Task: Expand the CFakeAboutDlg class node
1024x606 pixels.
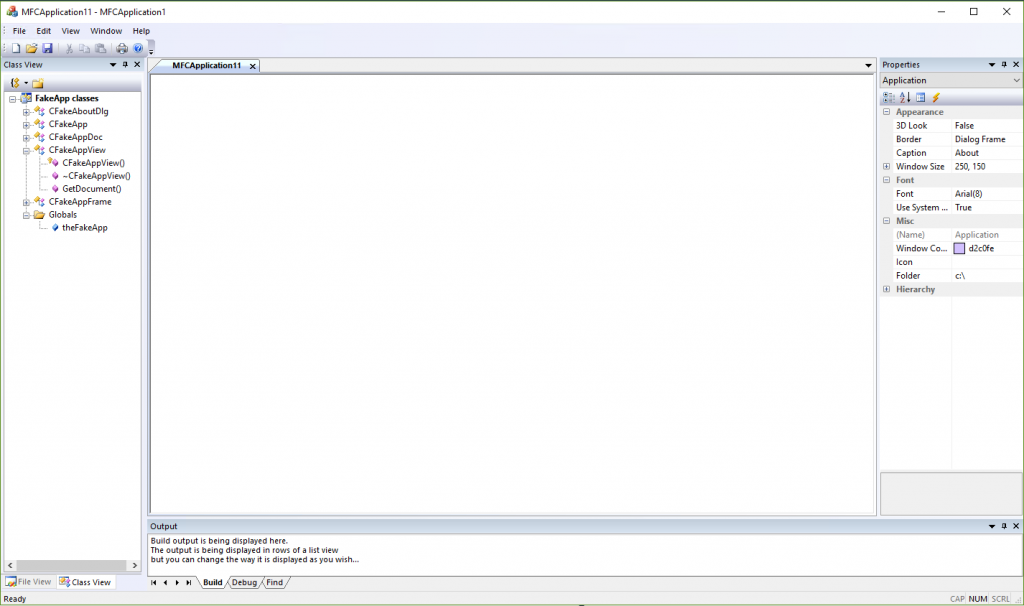Action: (x=26, y=112)
